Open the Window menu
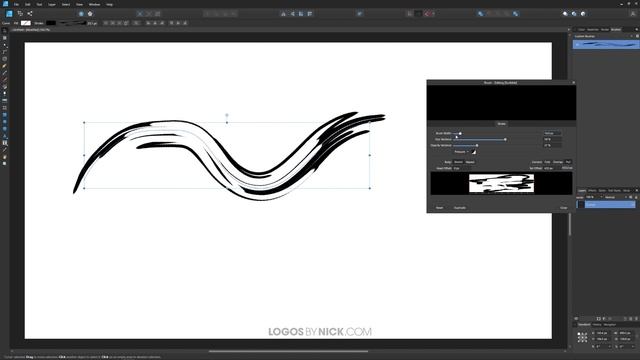This screenshot has width=640, height=360. 94,4
